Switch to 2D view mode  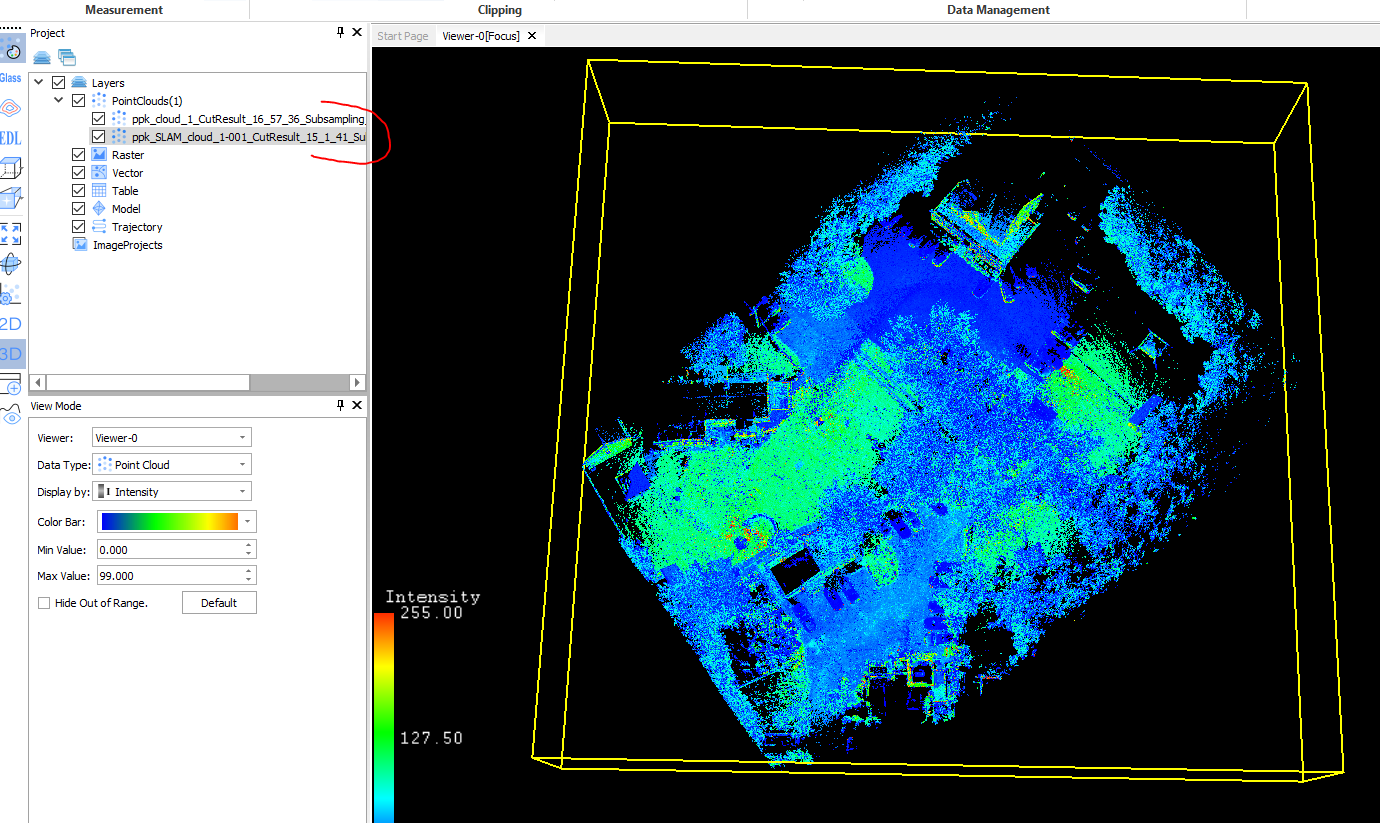11,324
